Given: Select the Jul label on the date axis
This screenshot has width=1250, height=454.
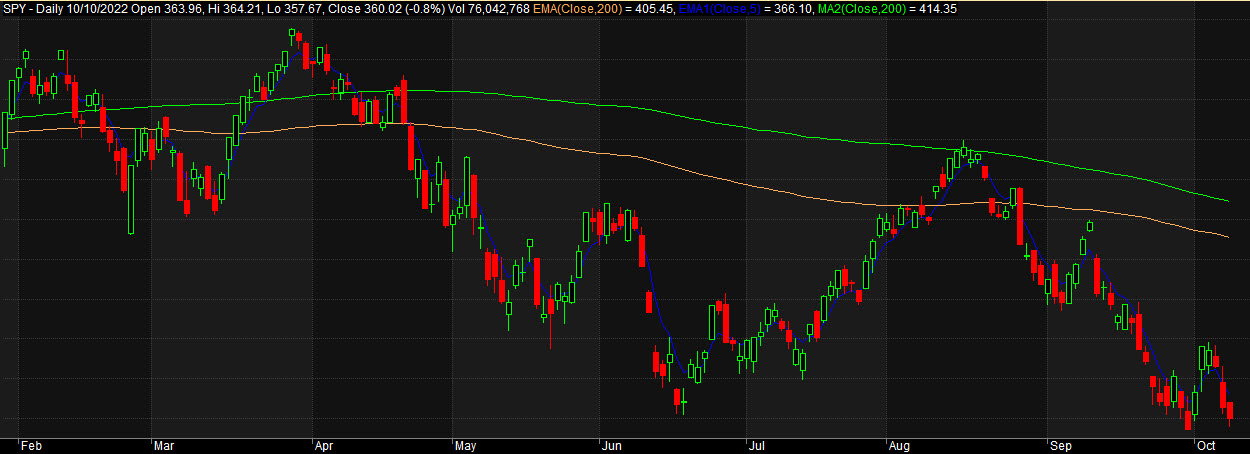Looking at the screenshot, I should pos(757,446).
